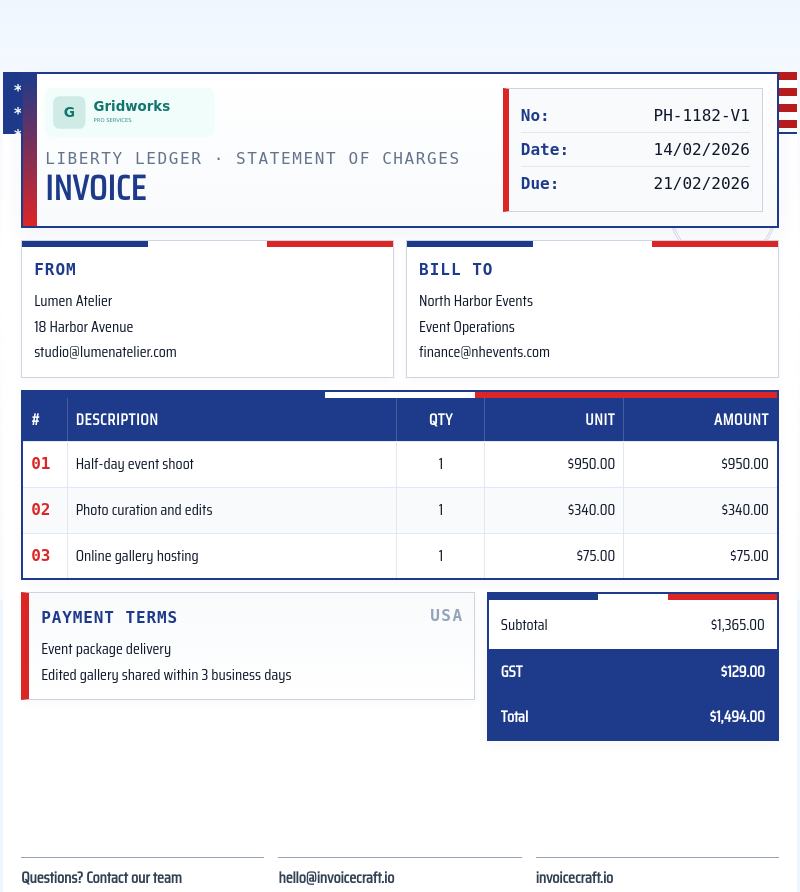
Task: Click the 'No:' label
Action: [534, 115]
